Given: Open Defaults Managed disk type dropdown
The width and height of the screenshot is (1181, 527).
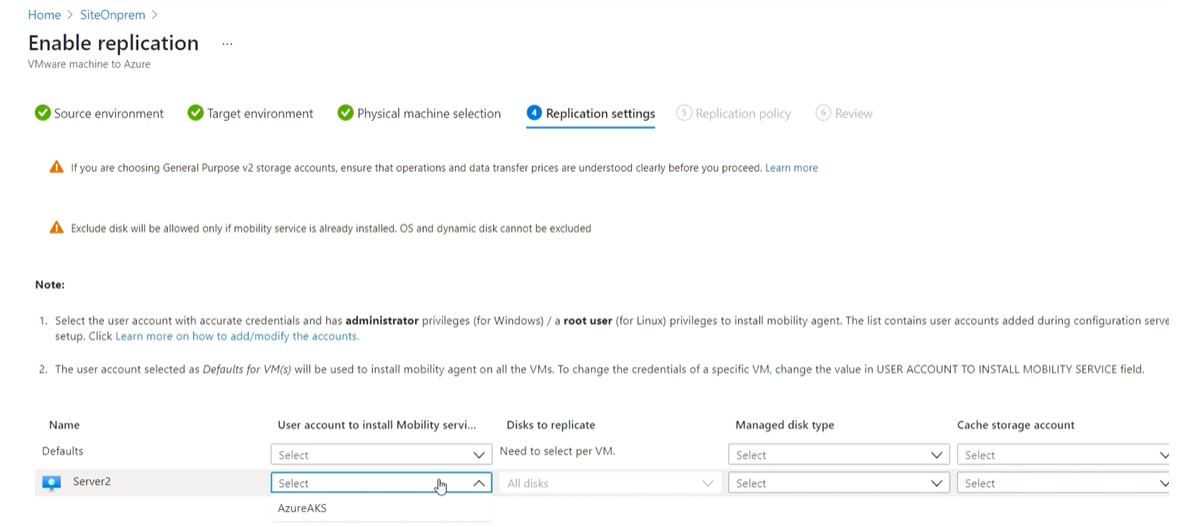Looking at the screenshot, I should [838, 455].
